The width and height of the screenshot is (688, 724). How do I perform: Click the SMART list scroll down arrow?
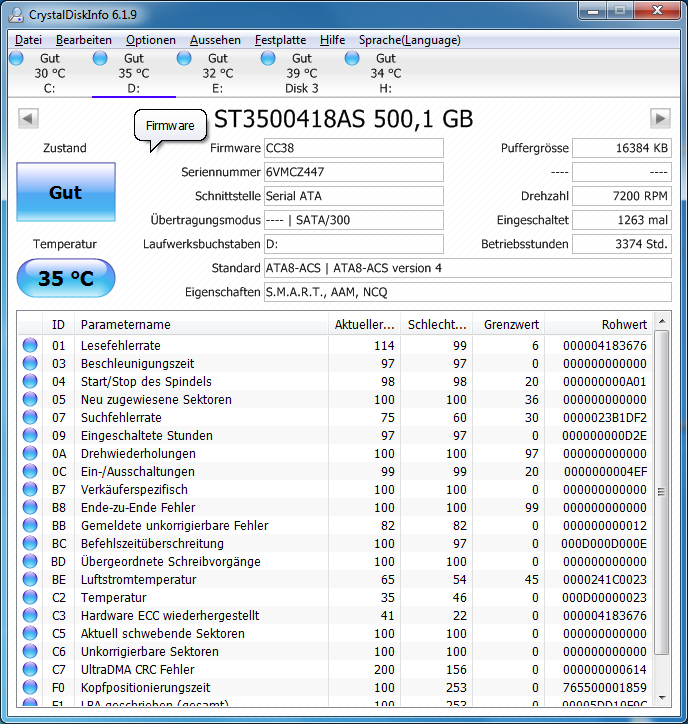tap(662, 698)
